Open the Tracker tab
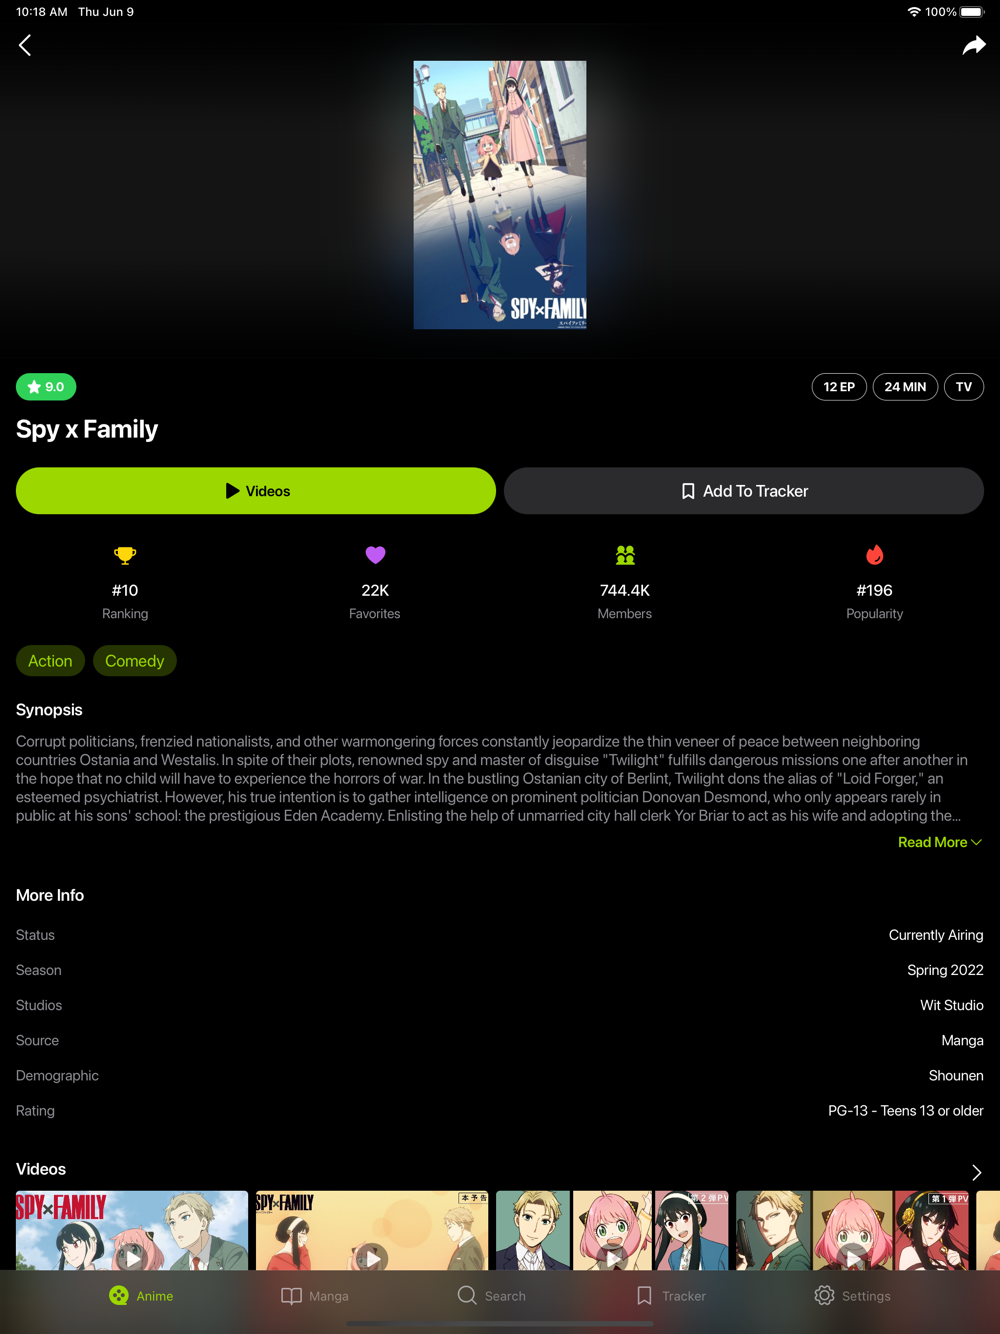Screen dimensions: 1000x1334 671,1296
